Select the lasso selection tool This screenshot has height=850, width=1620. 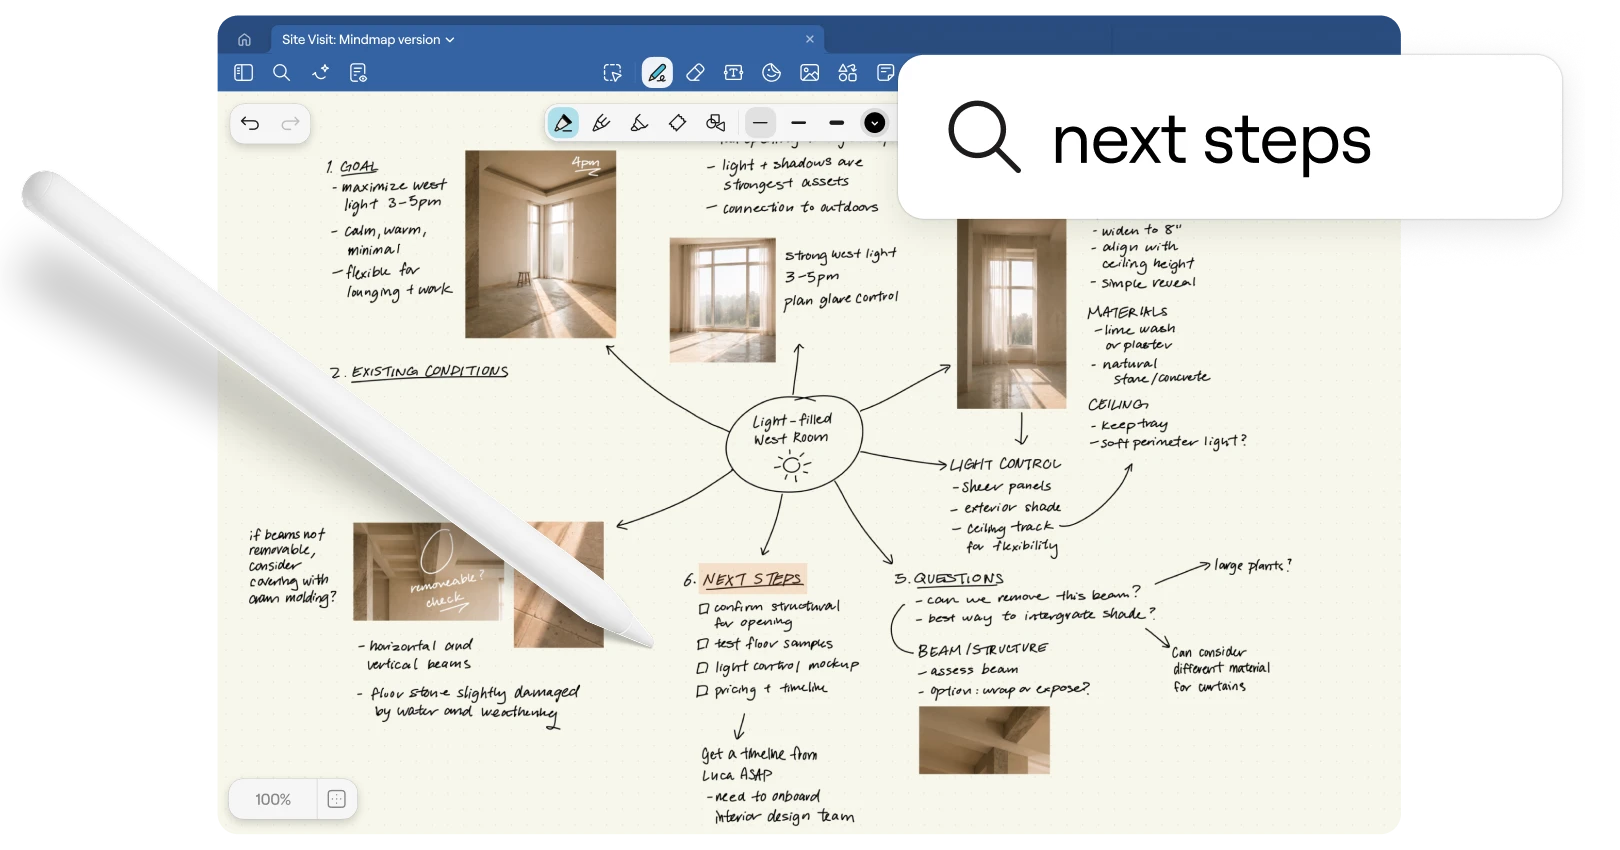coord(613,72)
